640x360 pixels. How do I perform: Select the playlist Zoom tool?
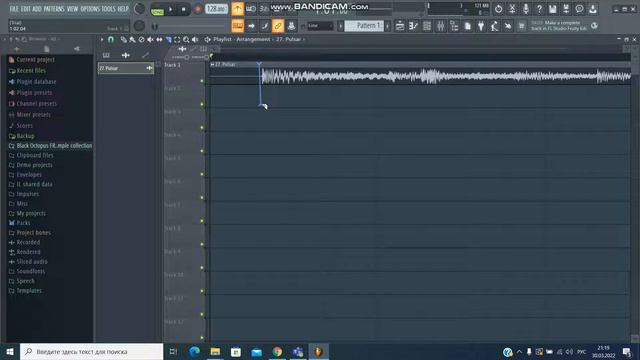(x=186, y=40)
